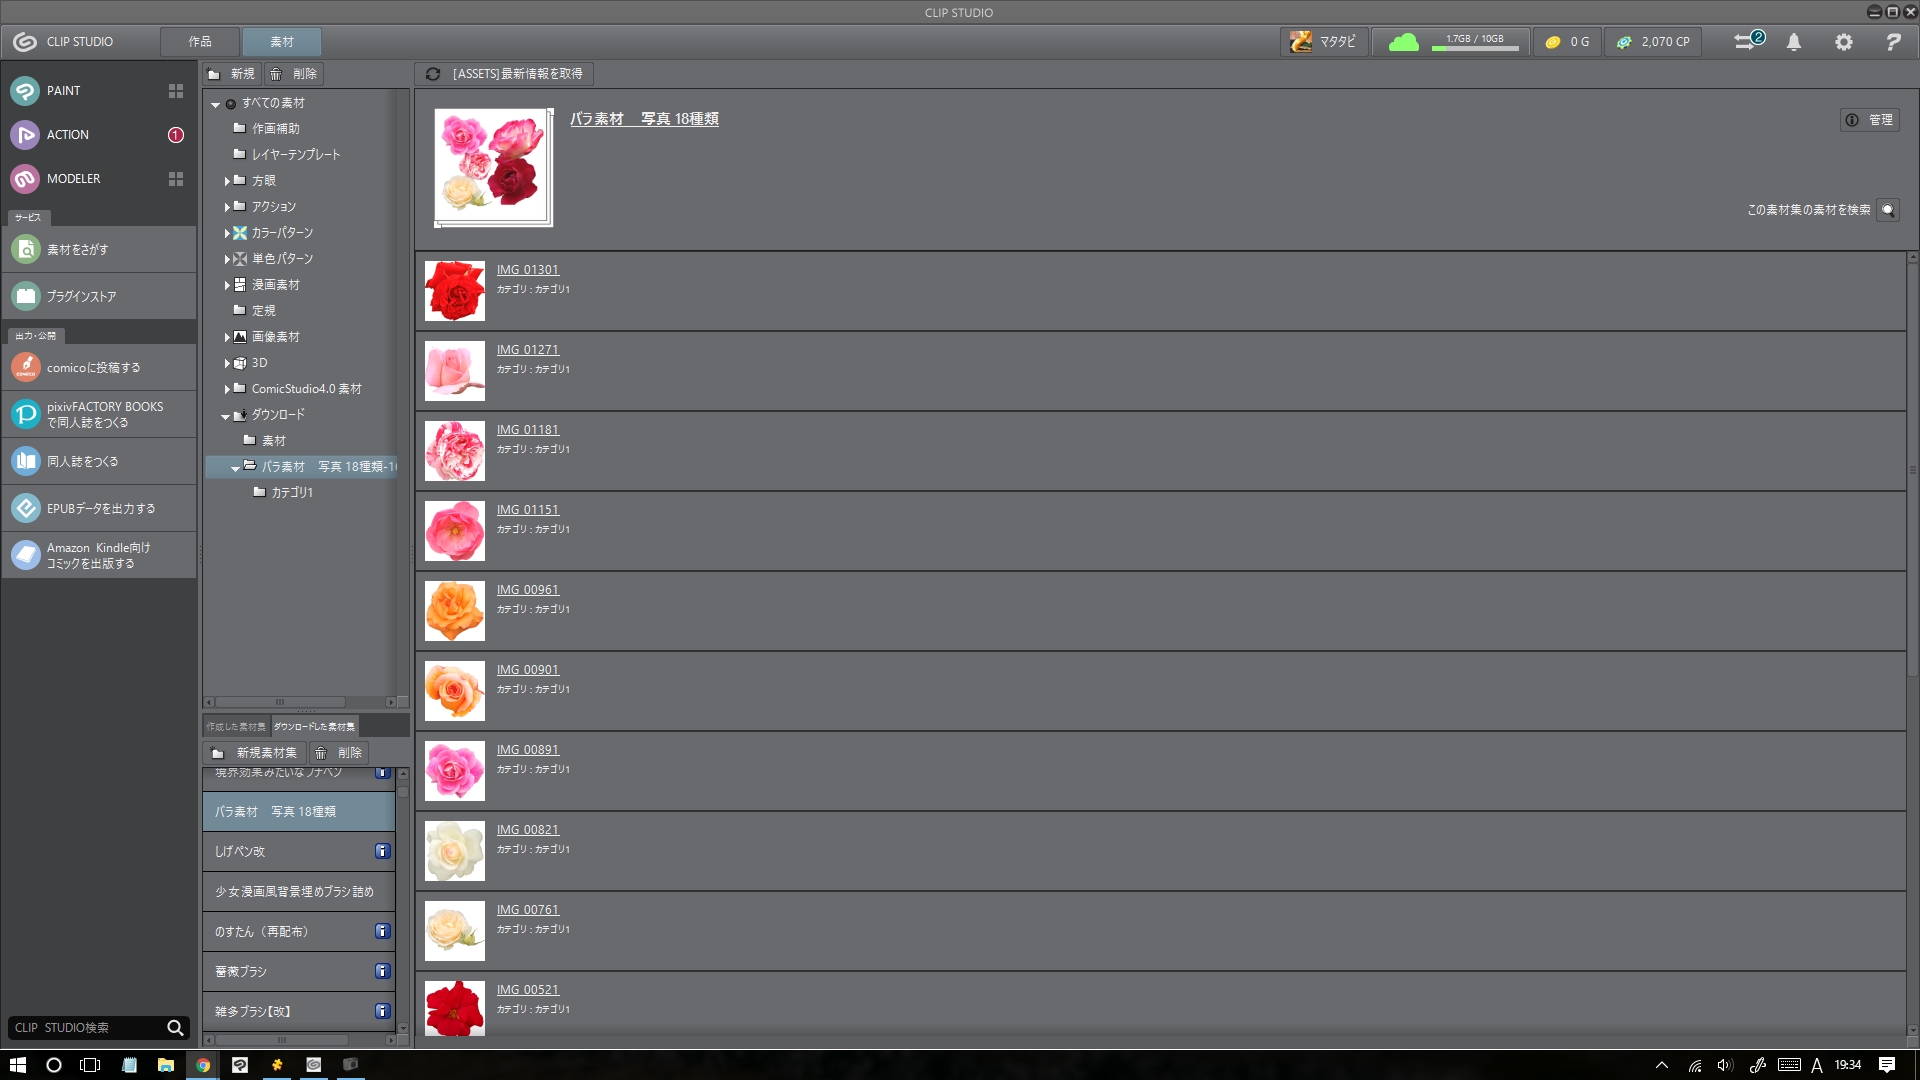This screenshot has height=1080, width=1920.
Task: Open the IMG 01301 material link
Action: click(527, 270)
